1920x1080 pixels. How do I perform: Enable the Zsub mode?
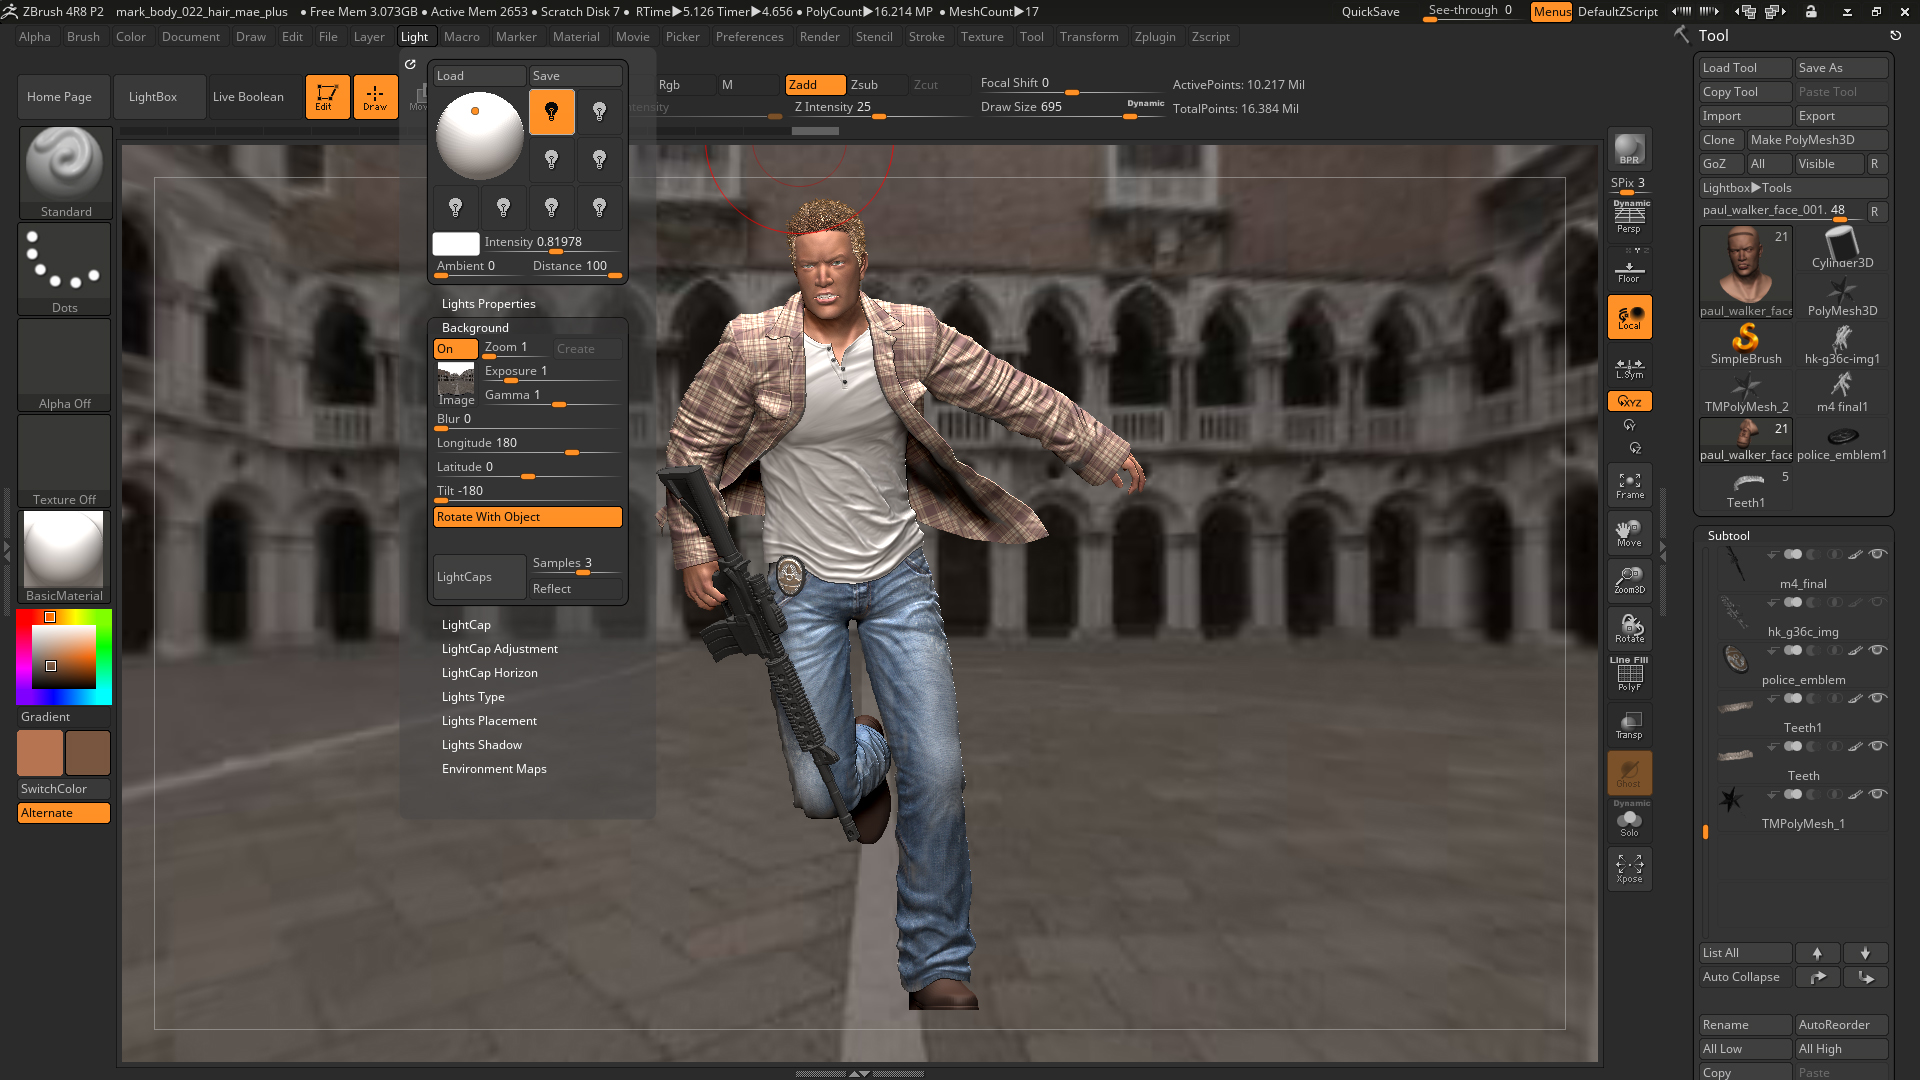tap(877, 85)
